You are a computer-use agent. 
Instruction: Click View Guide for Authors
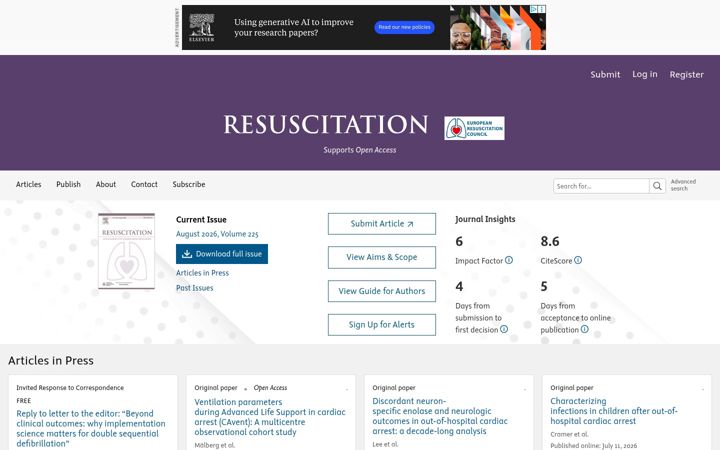click(382, 291)
